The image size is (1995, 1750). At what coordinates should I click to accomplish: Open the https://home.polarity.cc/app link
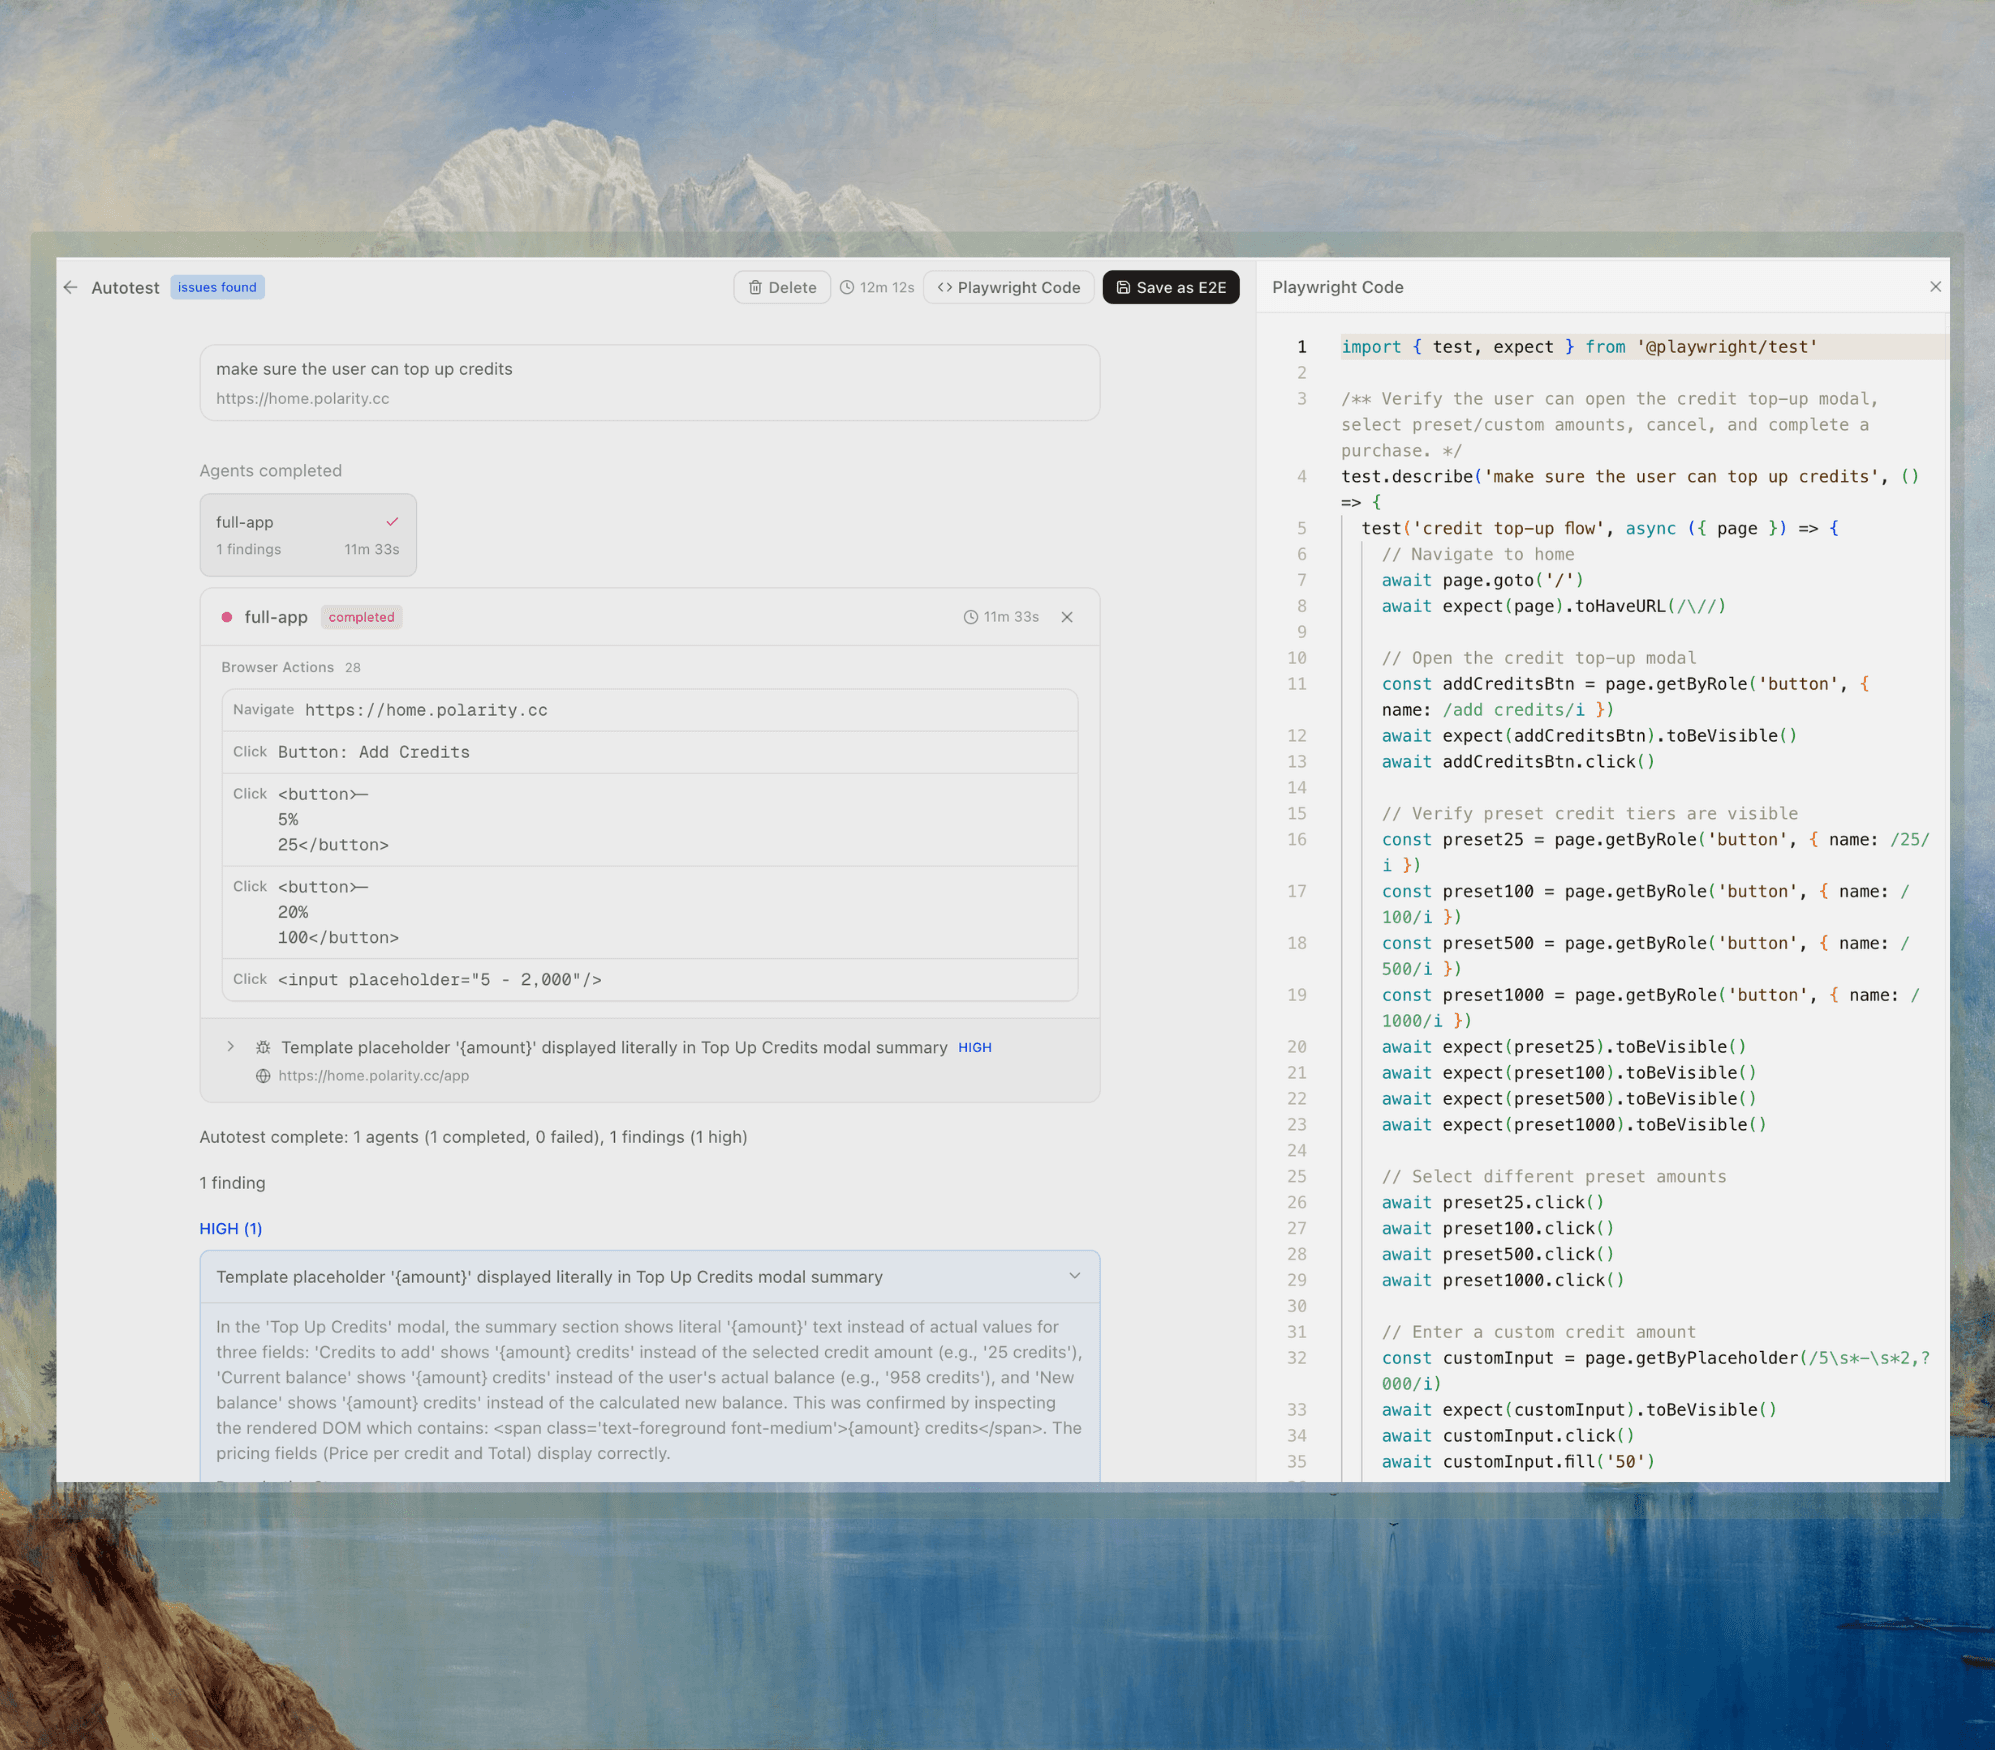tap(374, 1076)
